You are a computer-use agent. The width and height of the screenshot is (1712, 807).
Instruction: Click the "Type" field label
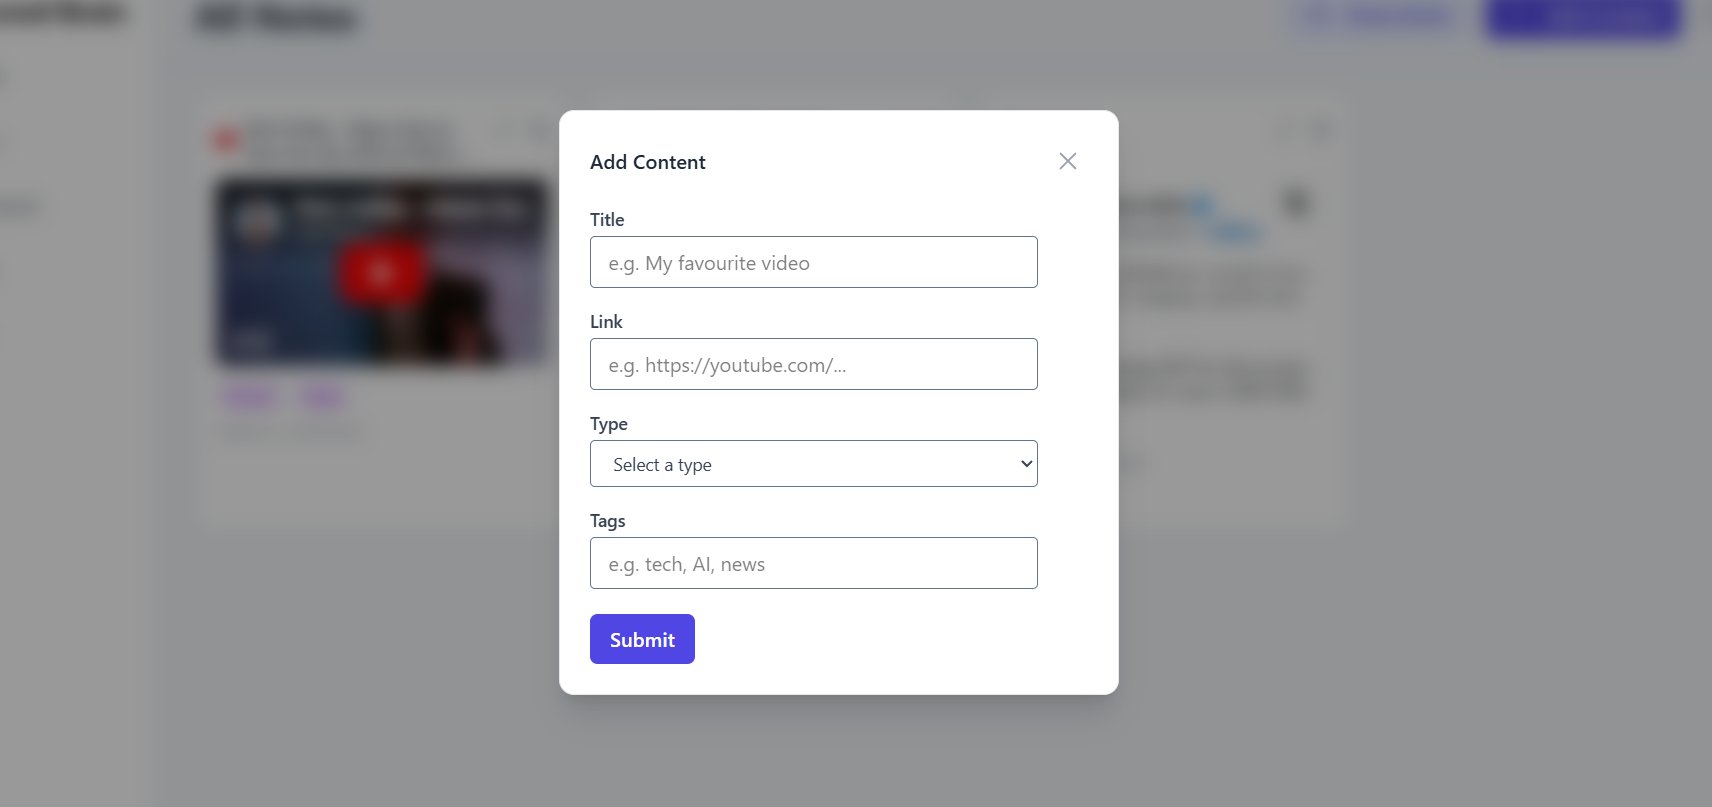click(609, 424)
